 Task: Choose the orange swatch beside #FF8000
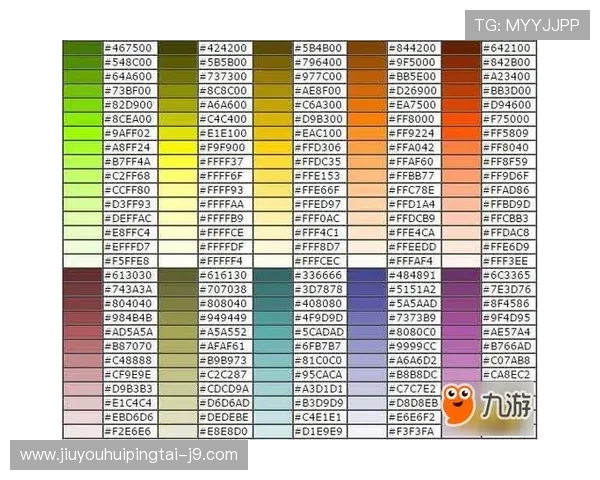pyautogui.click(x=367, y=118)
